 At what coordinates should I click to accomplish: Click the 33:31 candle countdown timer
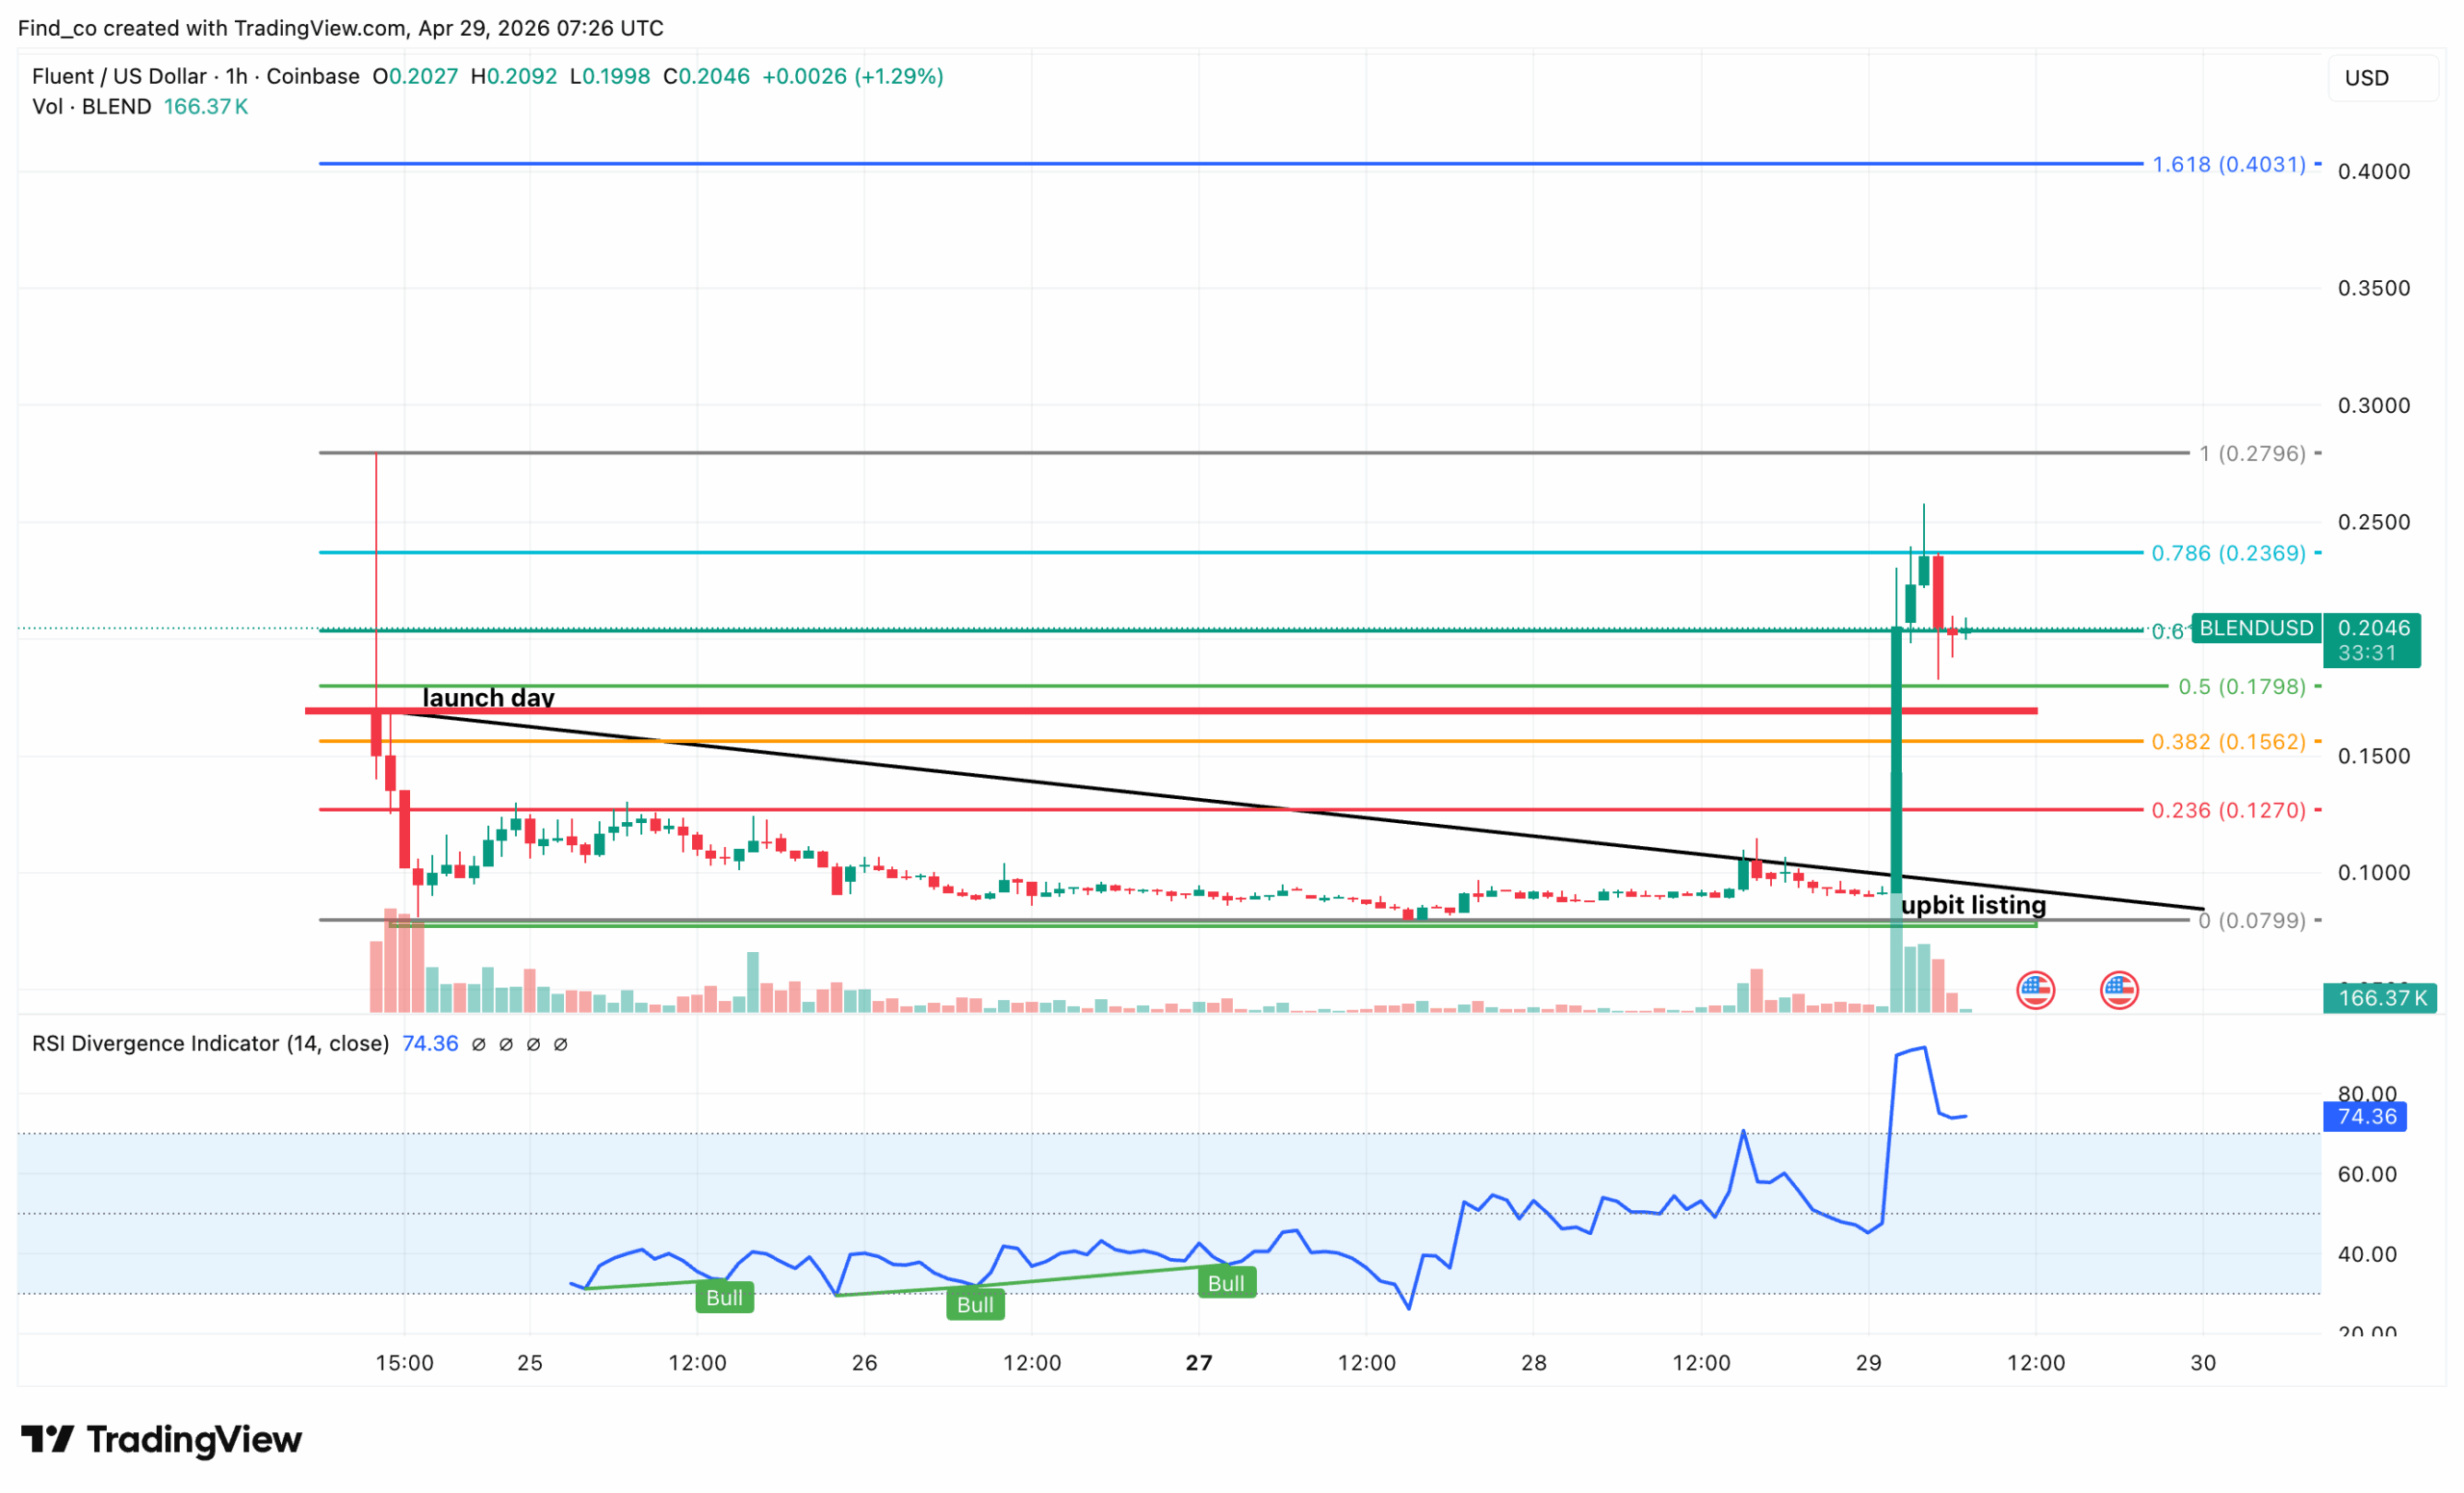coord(2366,653)
